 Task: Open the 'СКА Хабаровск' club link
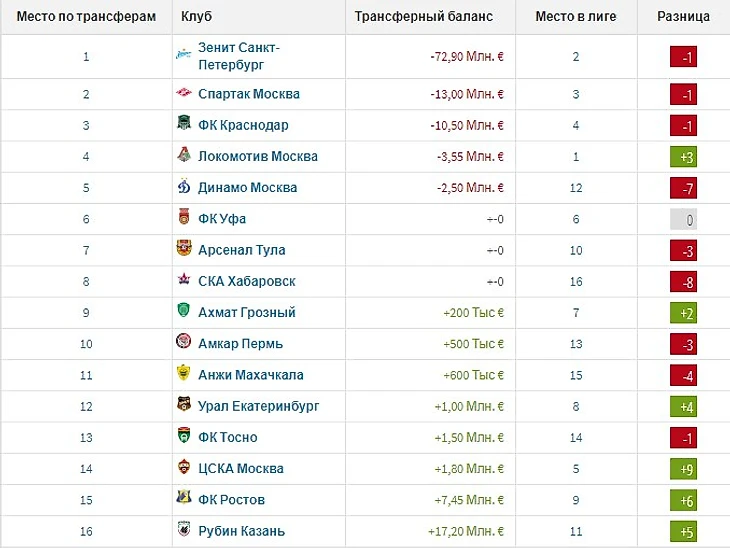(x=247, y=281)
